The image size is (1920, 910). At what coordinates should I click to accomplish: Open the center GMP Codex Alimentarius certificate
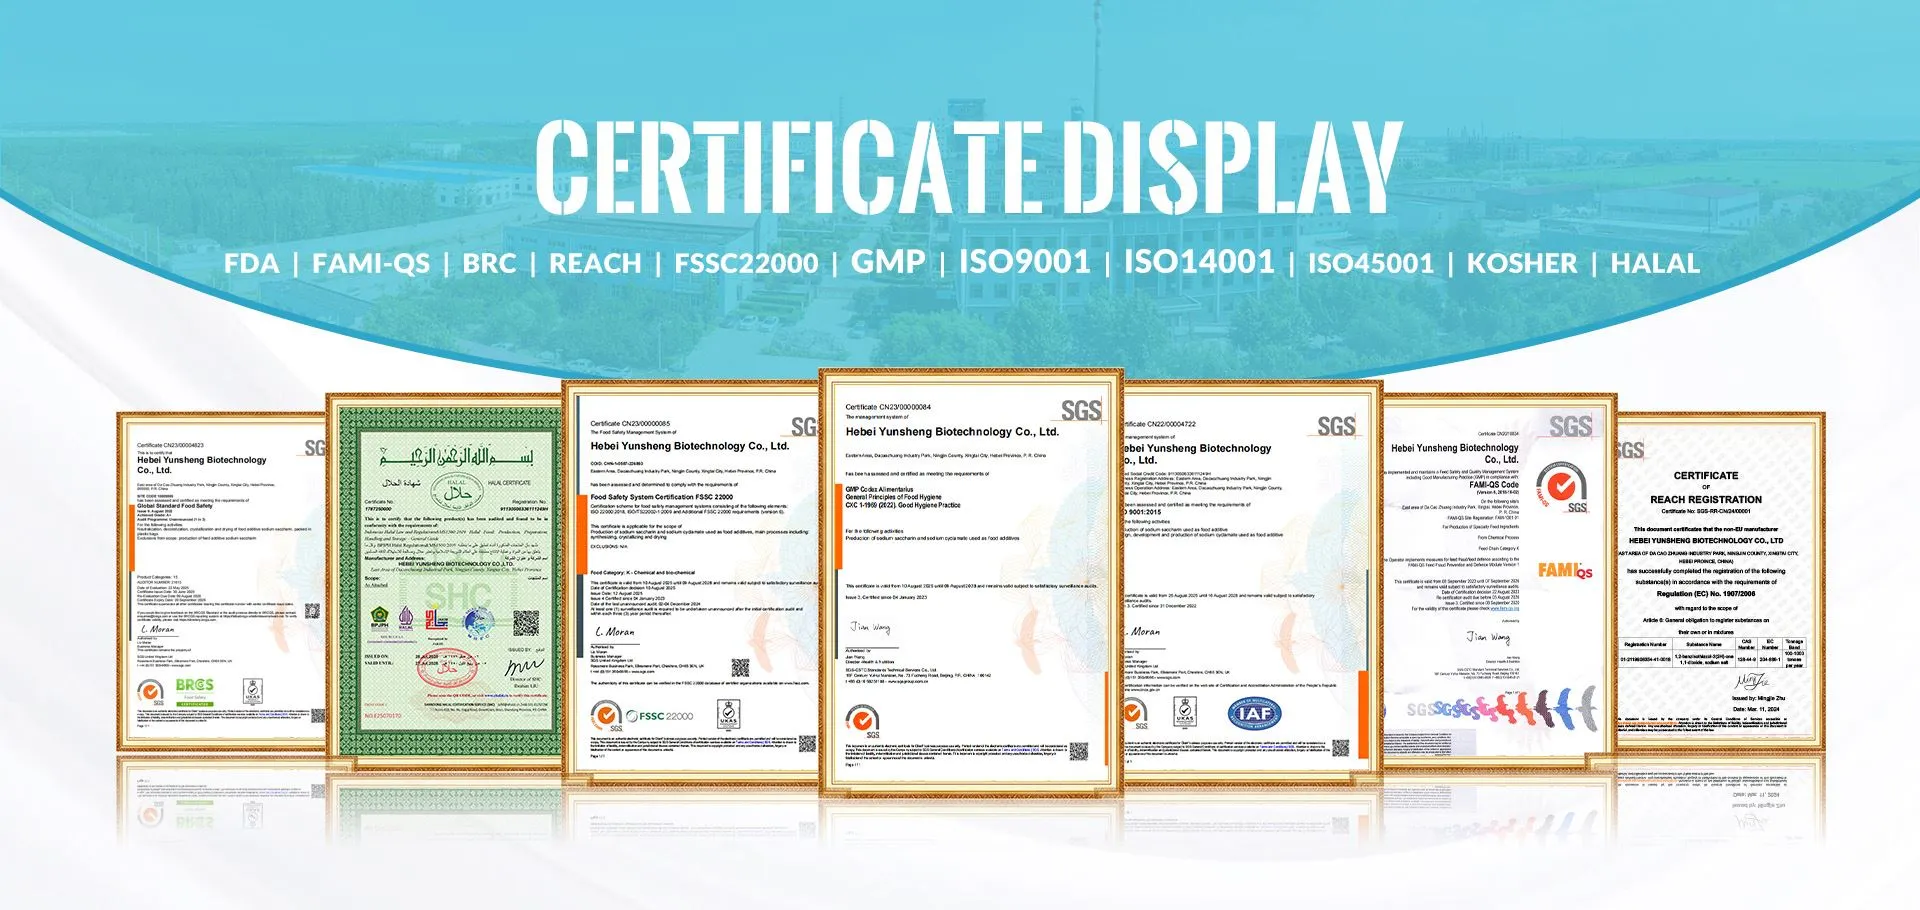point(971,582)
